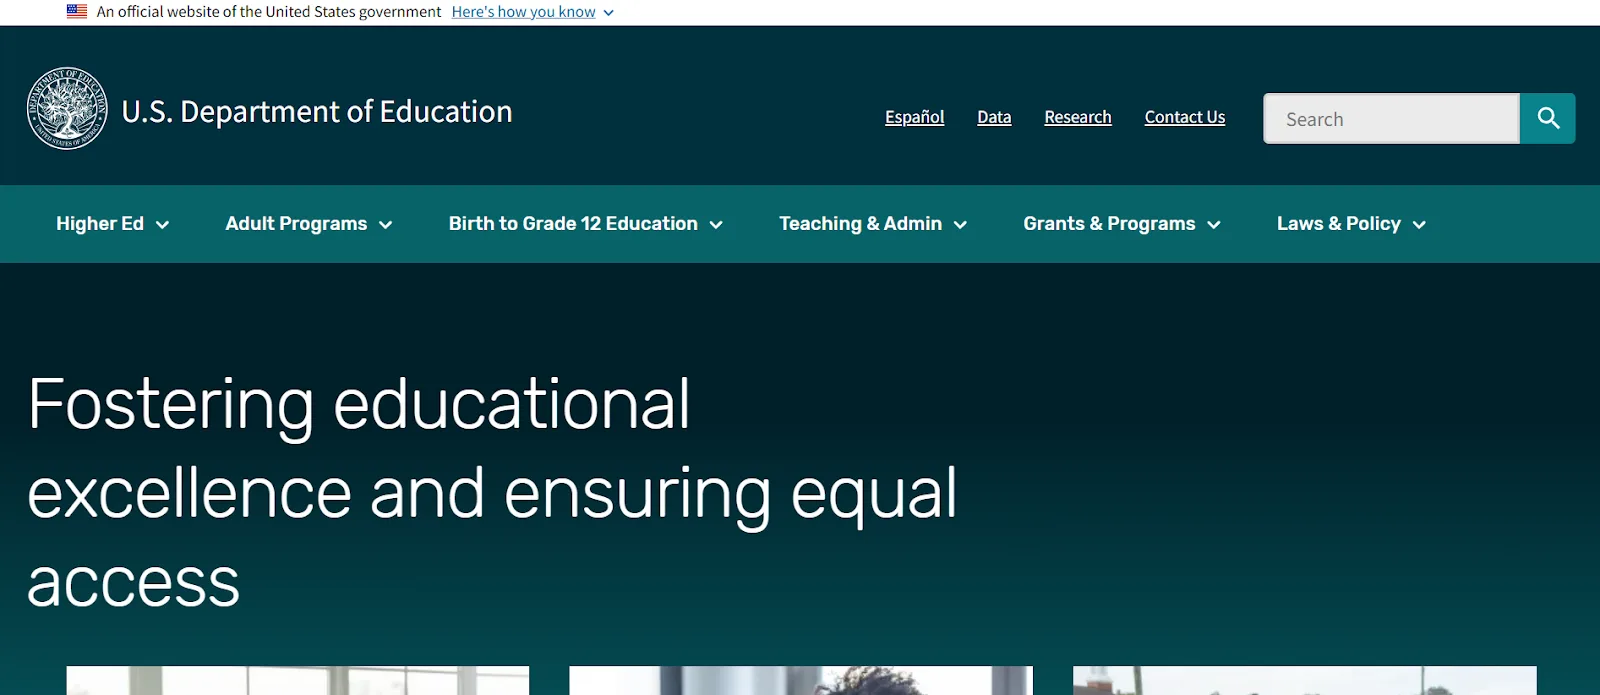Open the "Here's how you know" link
1600x695 pixels.
[x=523, y=12]
